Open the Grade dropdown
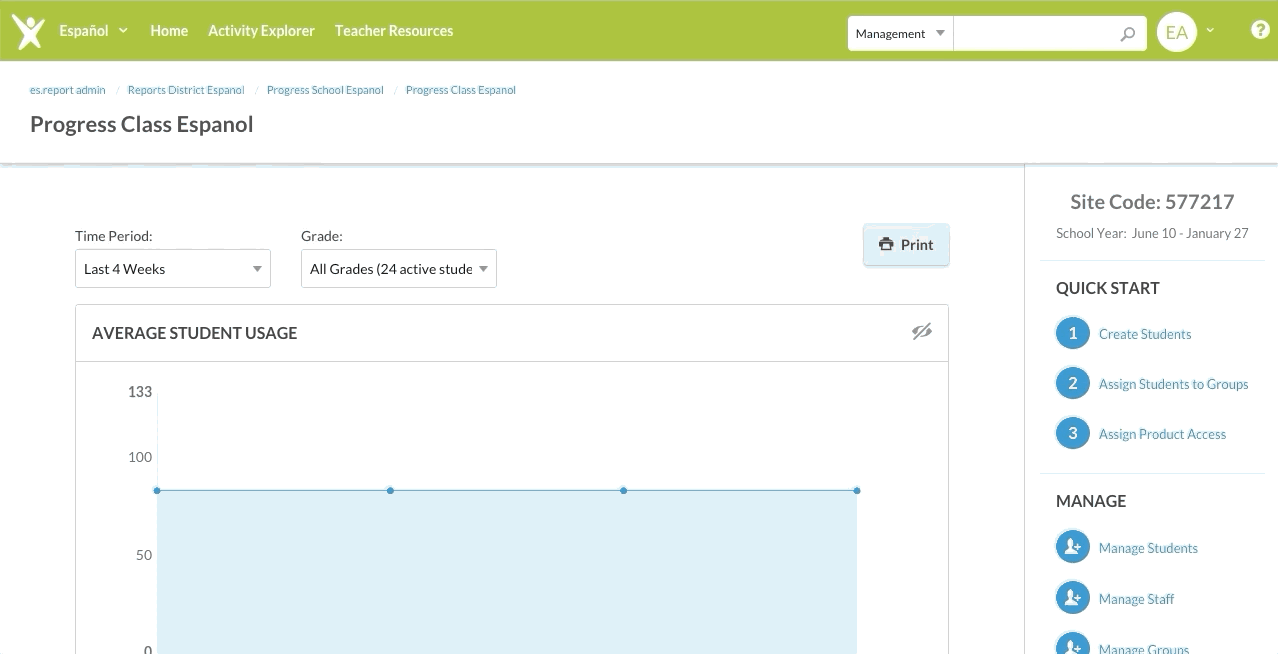The image size is (1278, 654). (398, 269)
